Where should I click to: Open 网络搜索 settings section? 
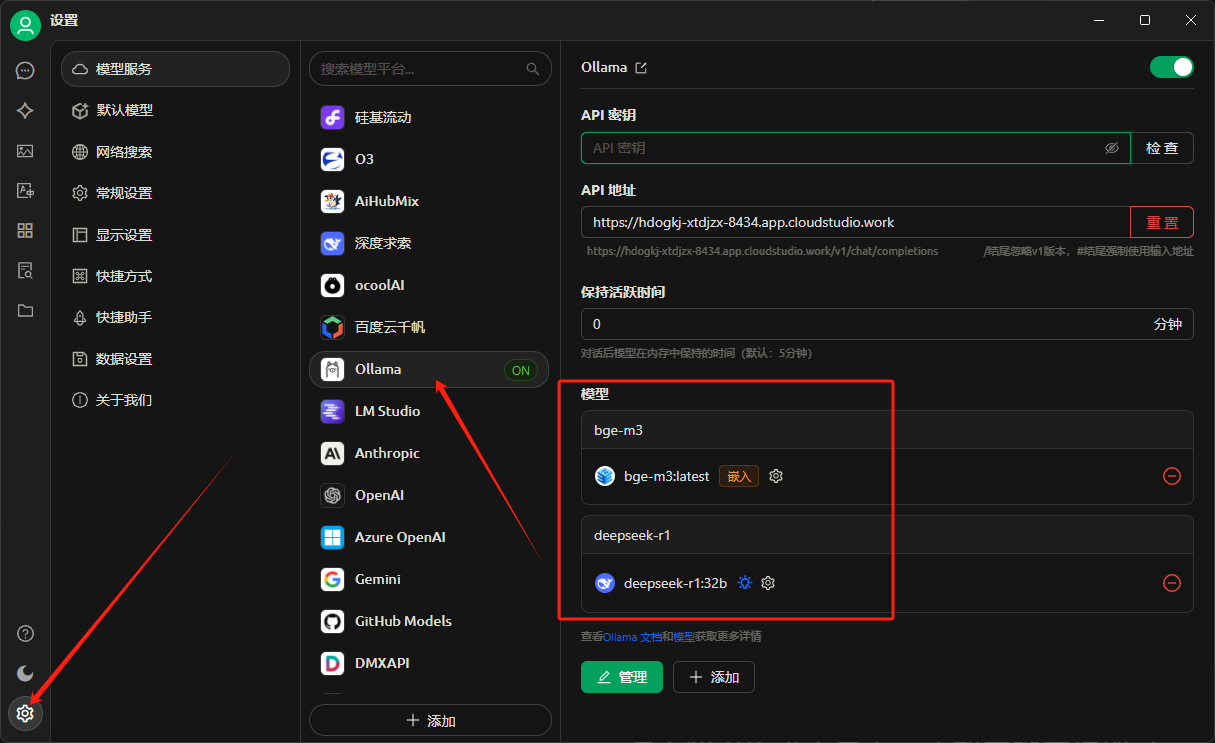[175, 152]
